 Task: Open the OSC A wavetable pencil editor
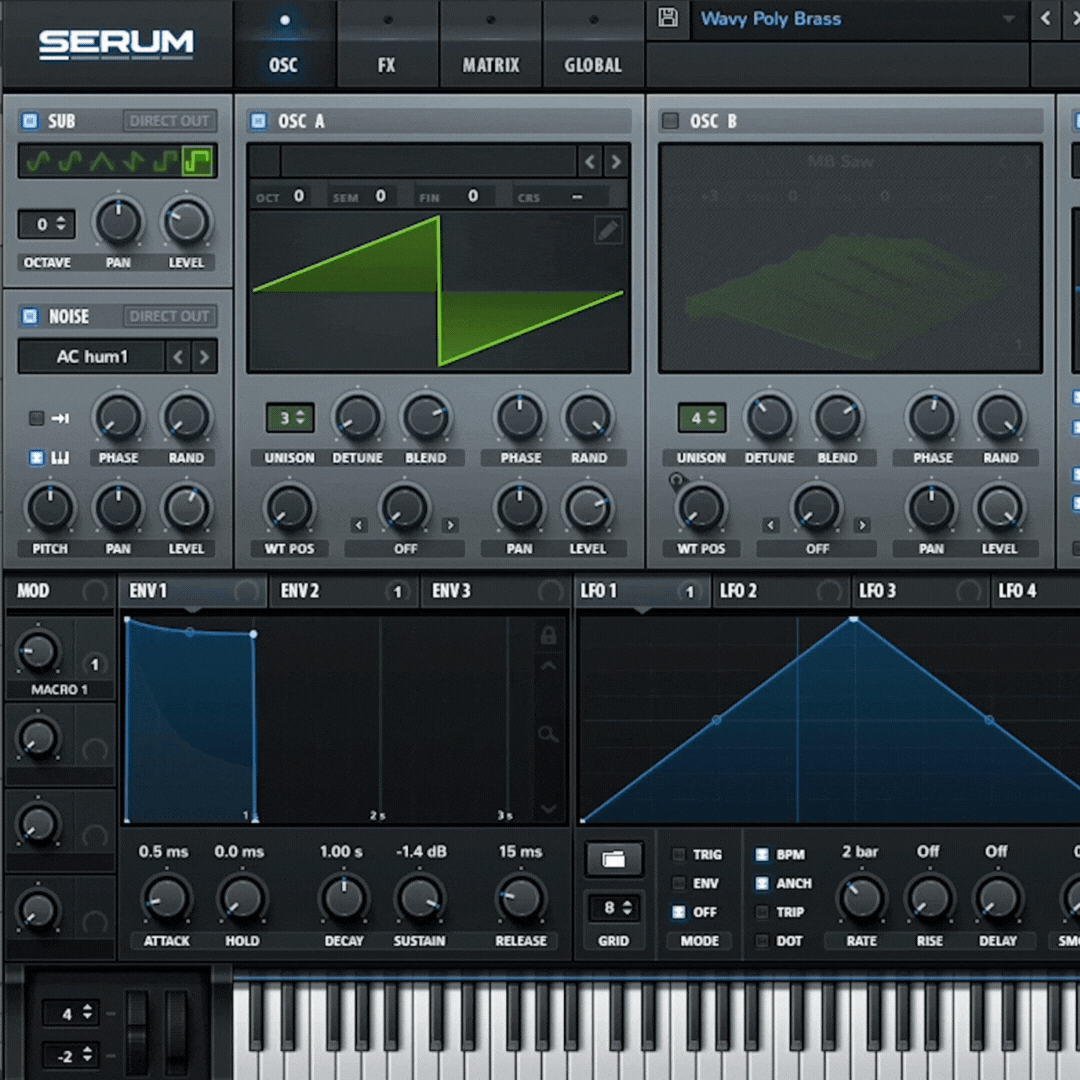point(607,231)
